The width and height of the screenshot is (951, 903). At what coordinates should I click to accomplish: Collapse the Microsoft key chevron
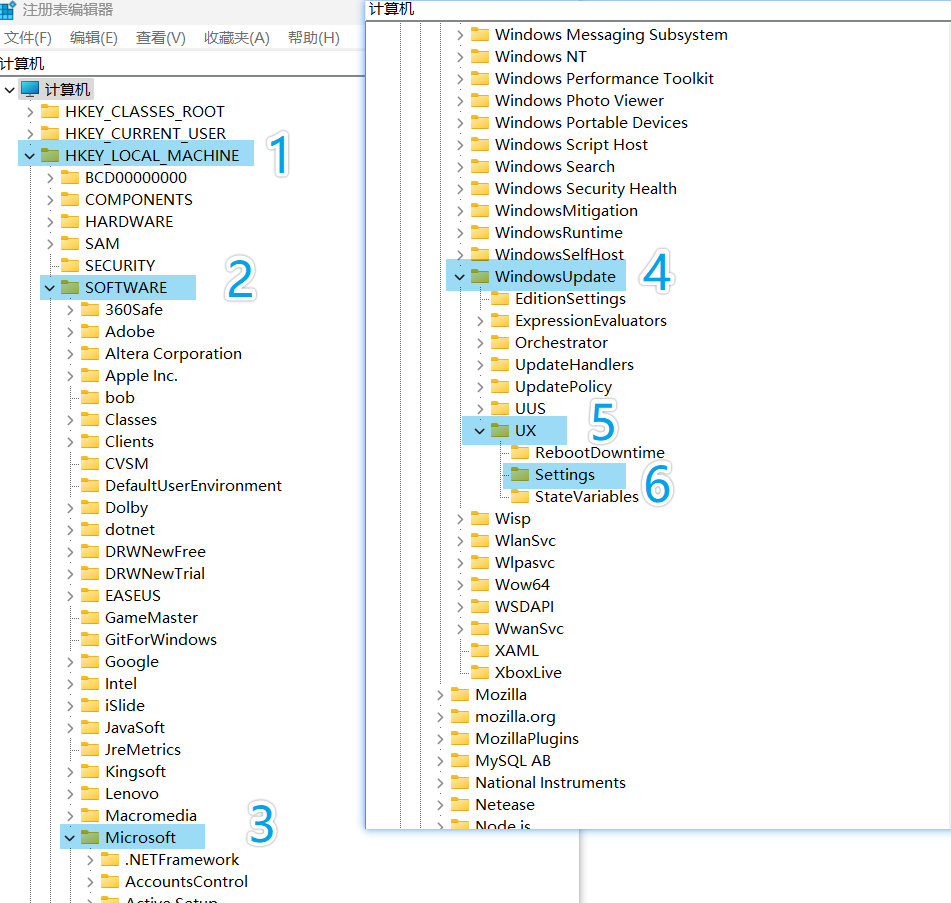[x=70, y=838]
